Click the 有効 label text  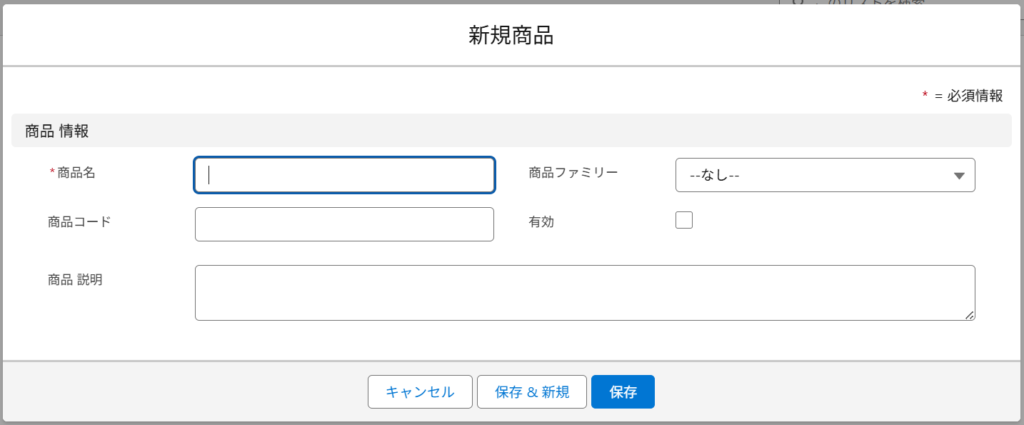[541, 221]
